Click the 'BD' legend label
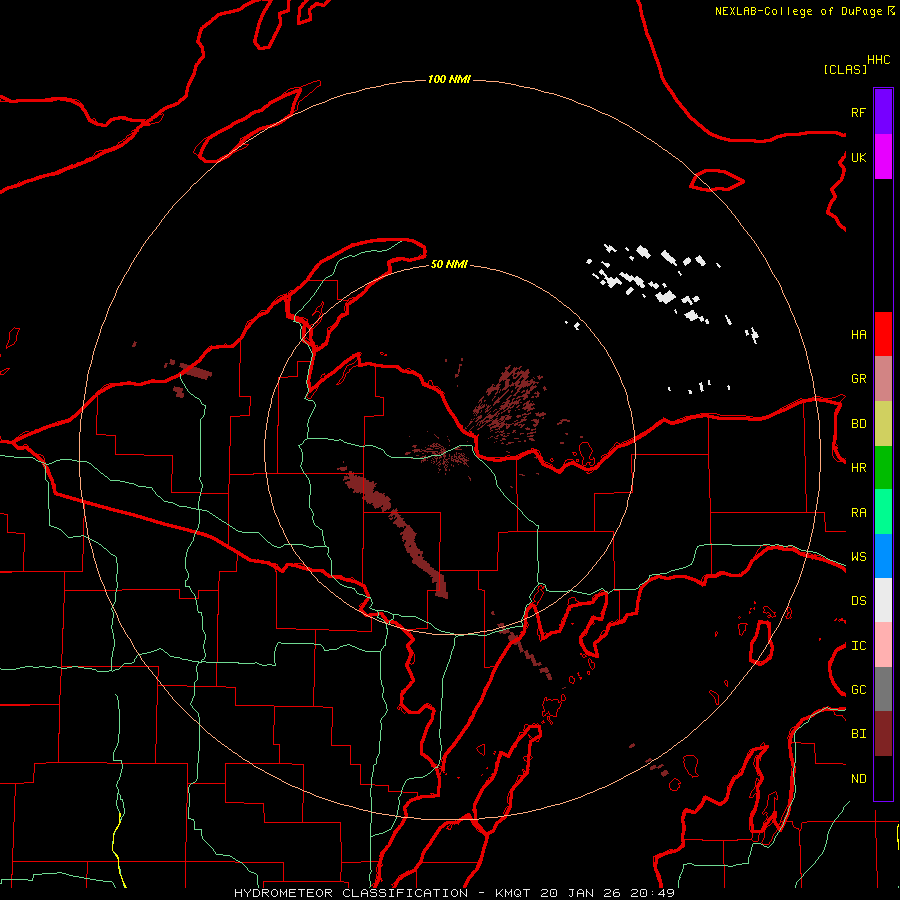 [859, 424]
